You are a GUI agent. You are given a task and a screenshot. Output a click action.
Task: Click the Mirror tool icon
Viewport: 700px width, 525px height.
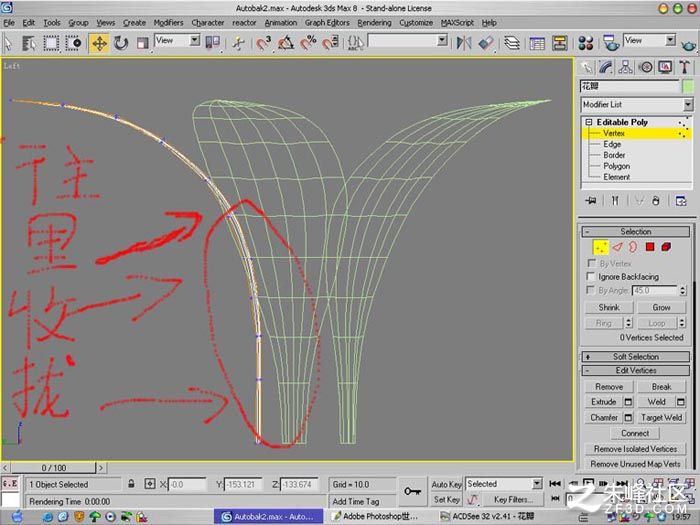pyautogui.click(x=464, y=43)
